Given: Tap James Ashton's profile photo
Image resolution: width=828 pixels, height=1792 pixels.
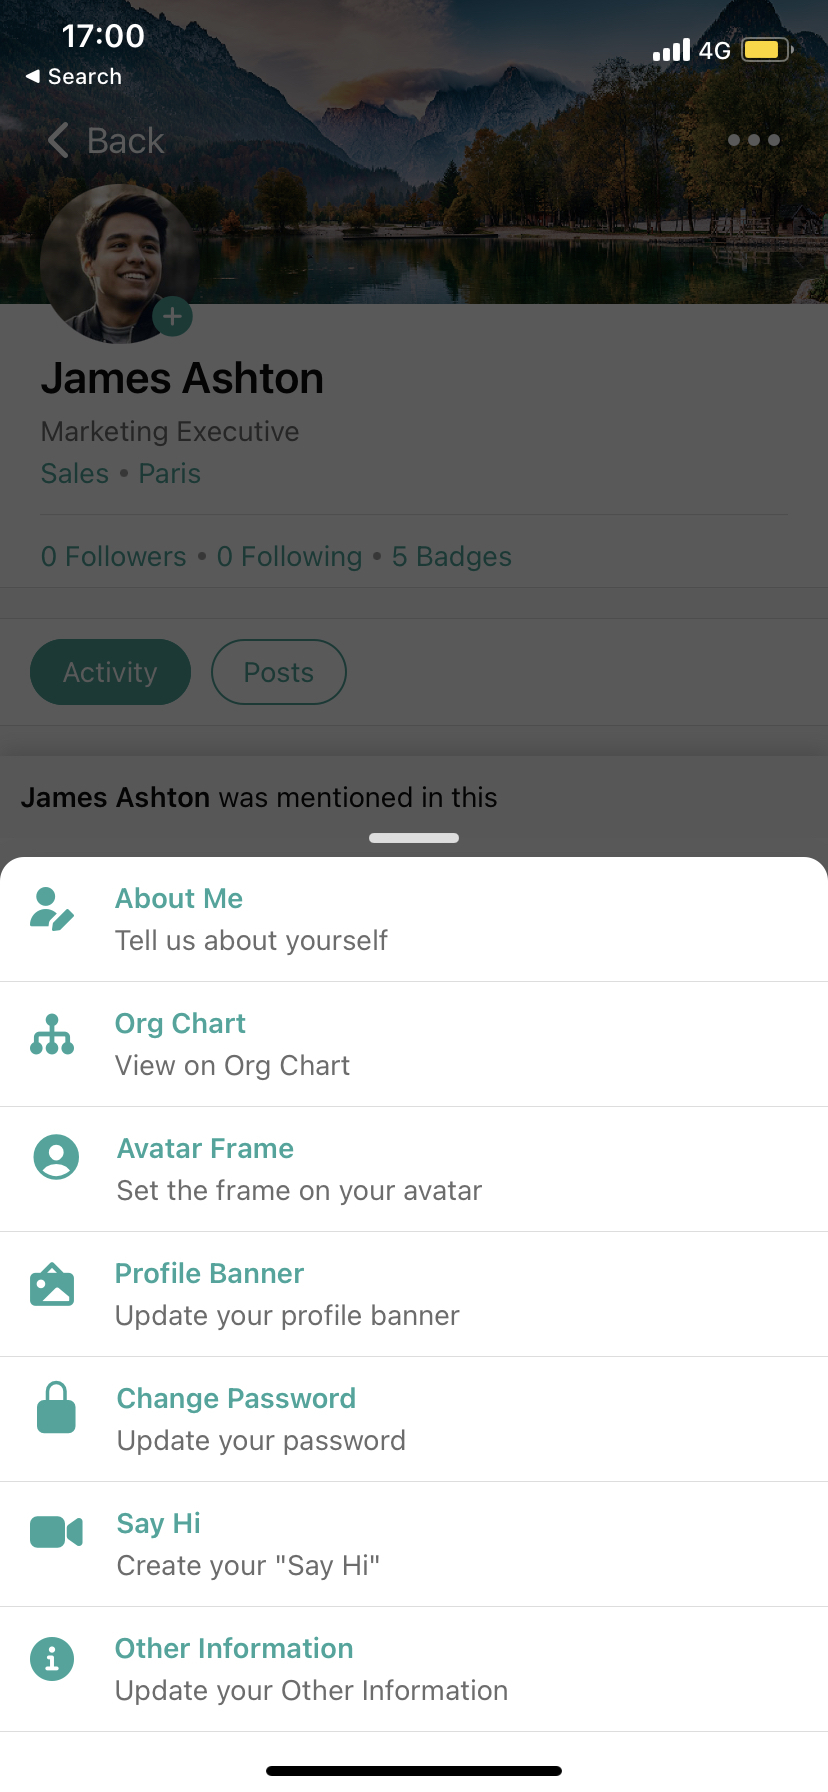Looking at the screenshot, I should click(x=118, y=264).
